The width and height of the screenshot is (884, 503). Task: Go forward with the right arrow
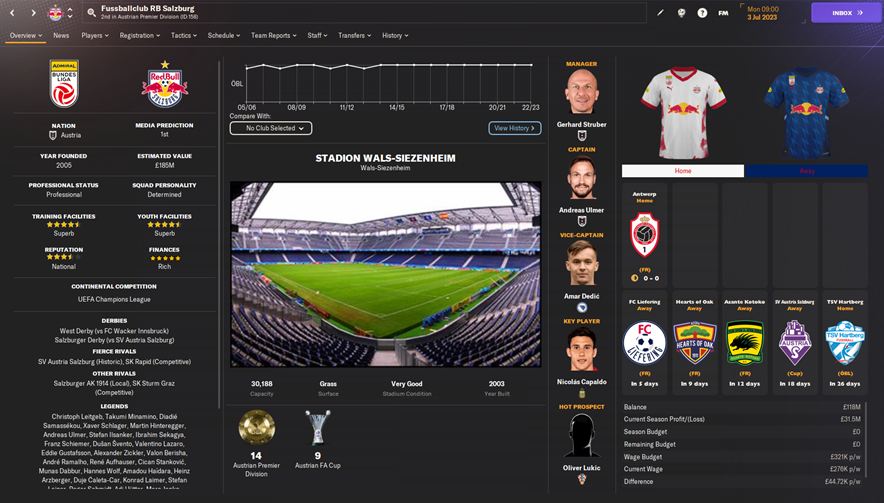pyautogui.click(x=33, y=12)
